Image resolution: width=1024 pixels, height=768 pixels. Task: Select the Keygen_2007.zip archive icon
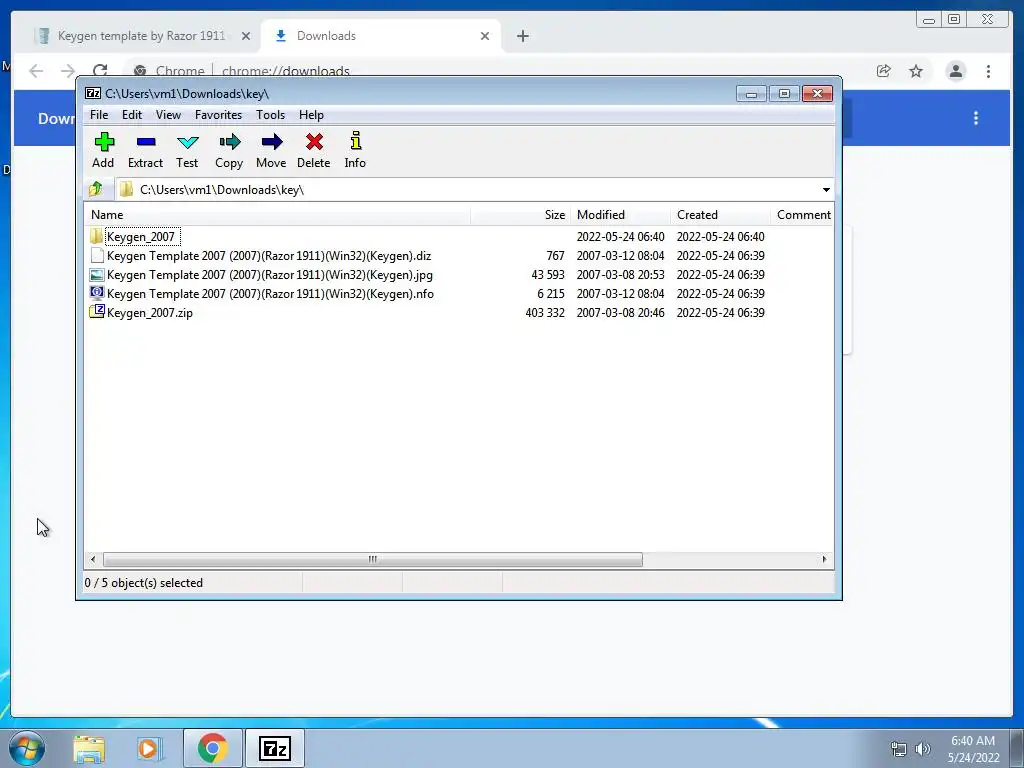click(97, 312)
